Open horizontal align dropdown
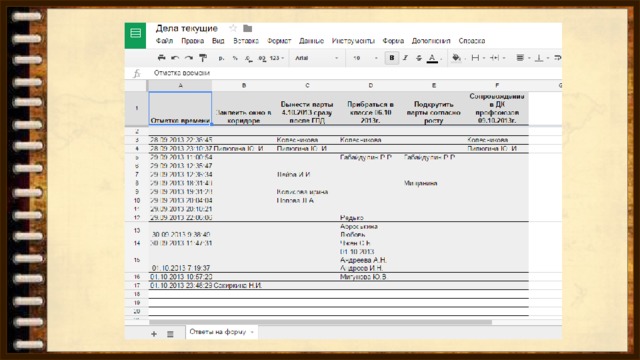Image resolution: width=640 pixels, height=360 pixels. (x=522, y=58)
